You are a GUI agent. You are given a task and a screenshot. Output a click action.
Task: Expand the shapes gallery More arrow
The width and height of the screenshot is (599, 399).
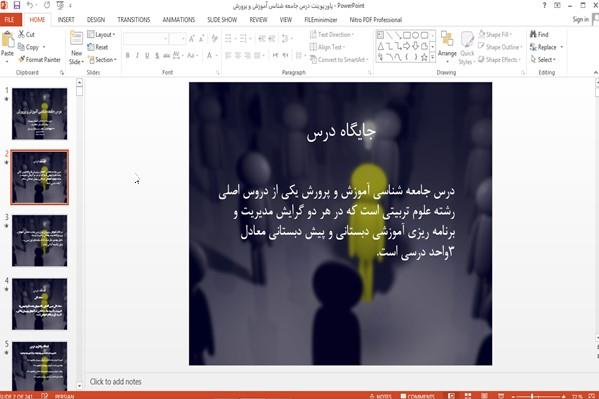click(x=432, y=57)
